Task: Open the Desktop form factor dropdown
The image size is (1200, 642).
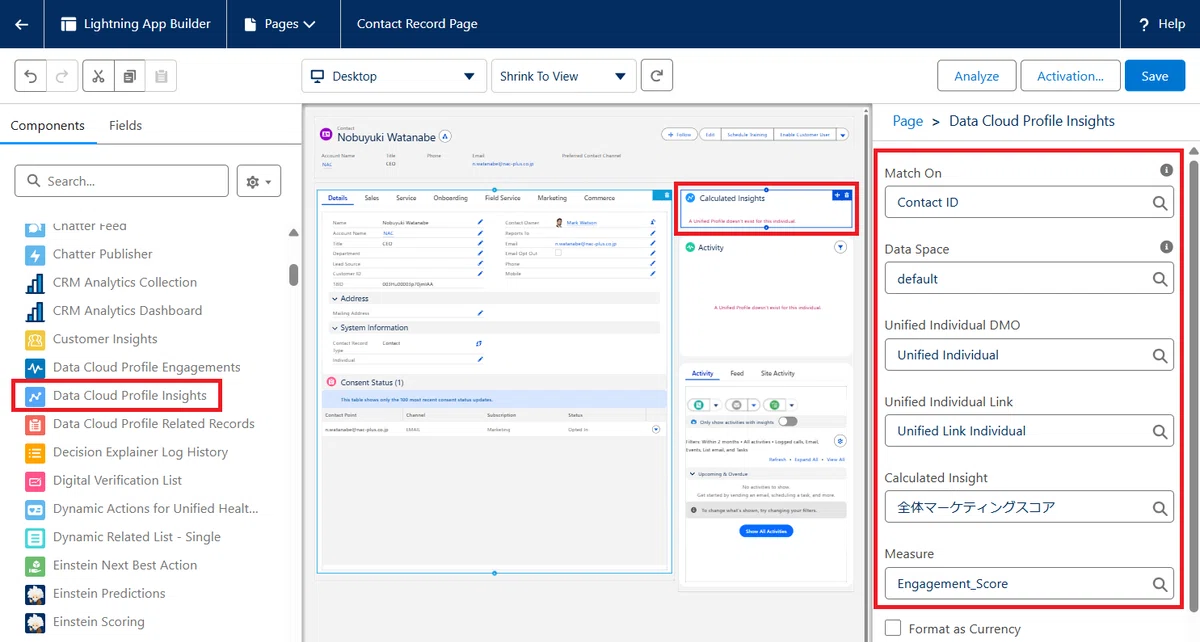Action: click(393, 76)
